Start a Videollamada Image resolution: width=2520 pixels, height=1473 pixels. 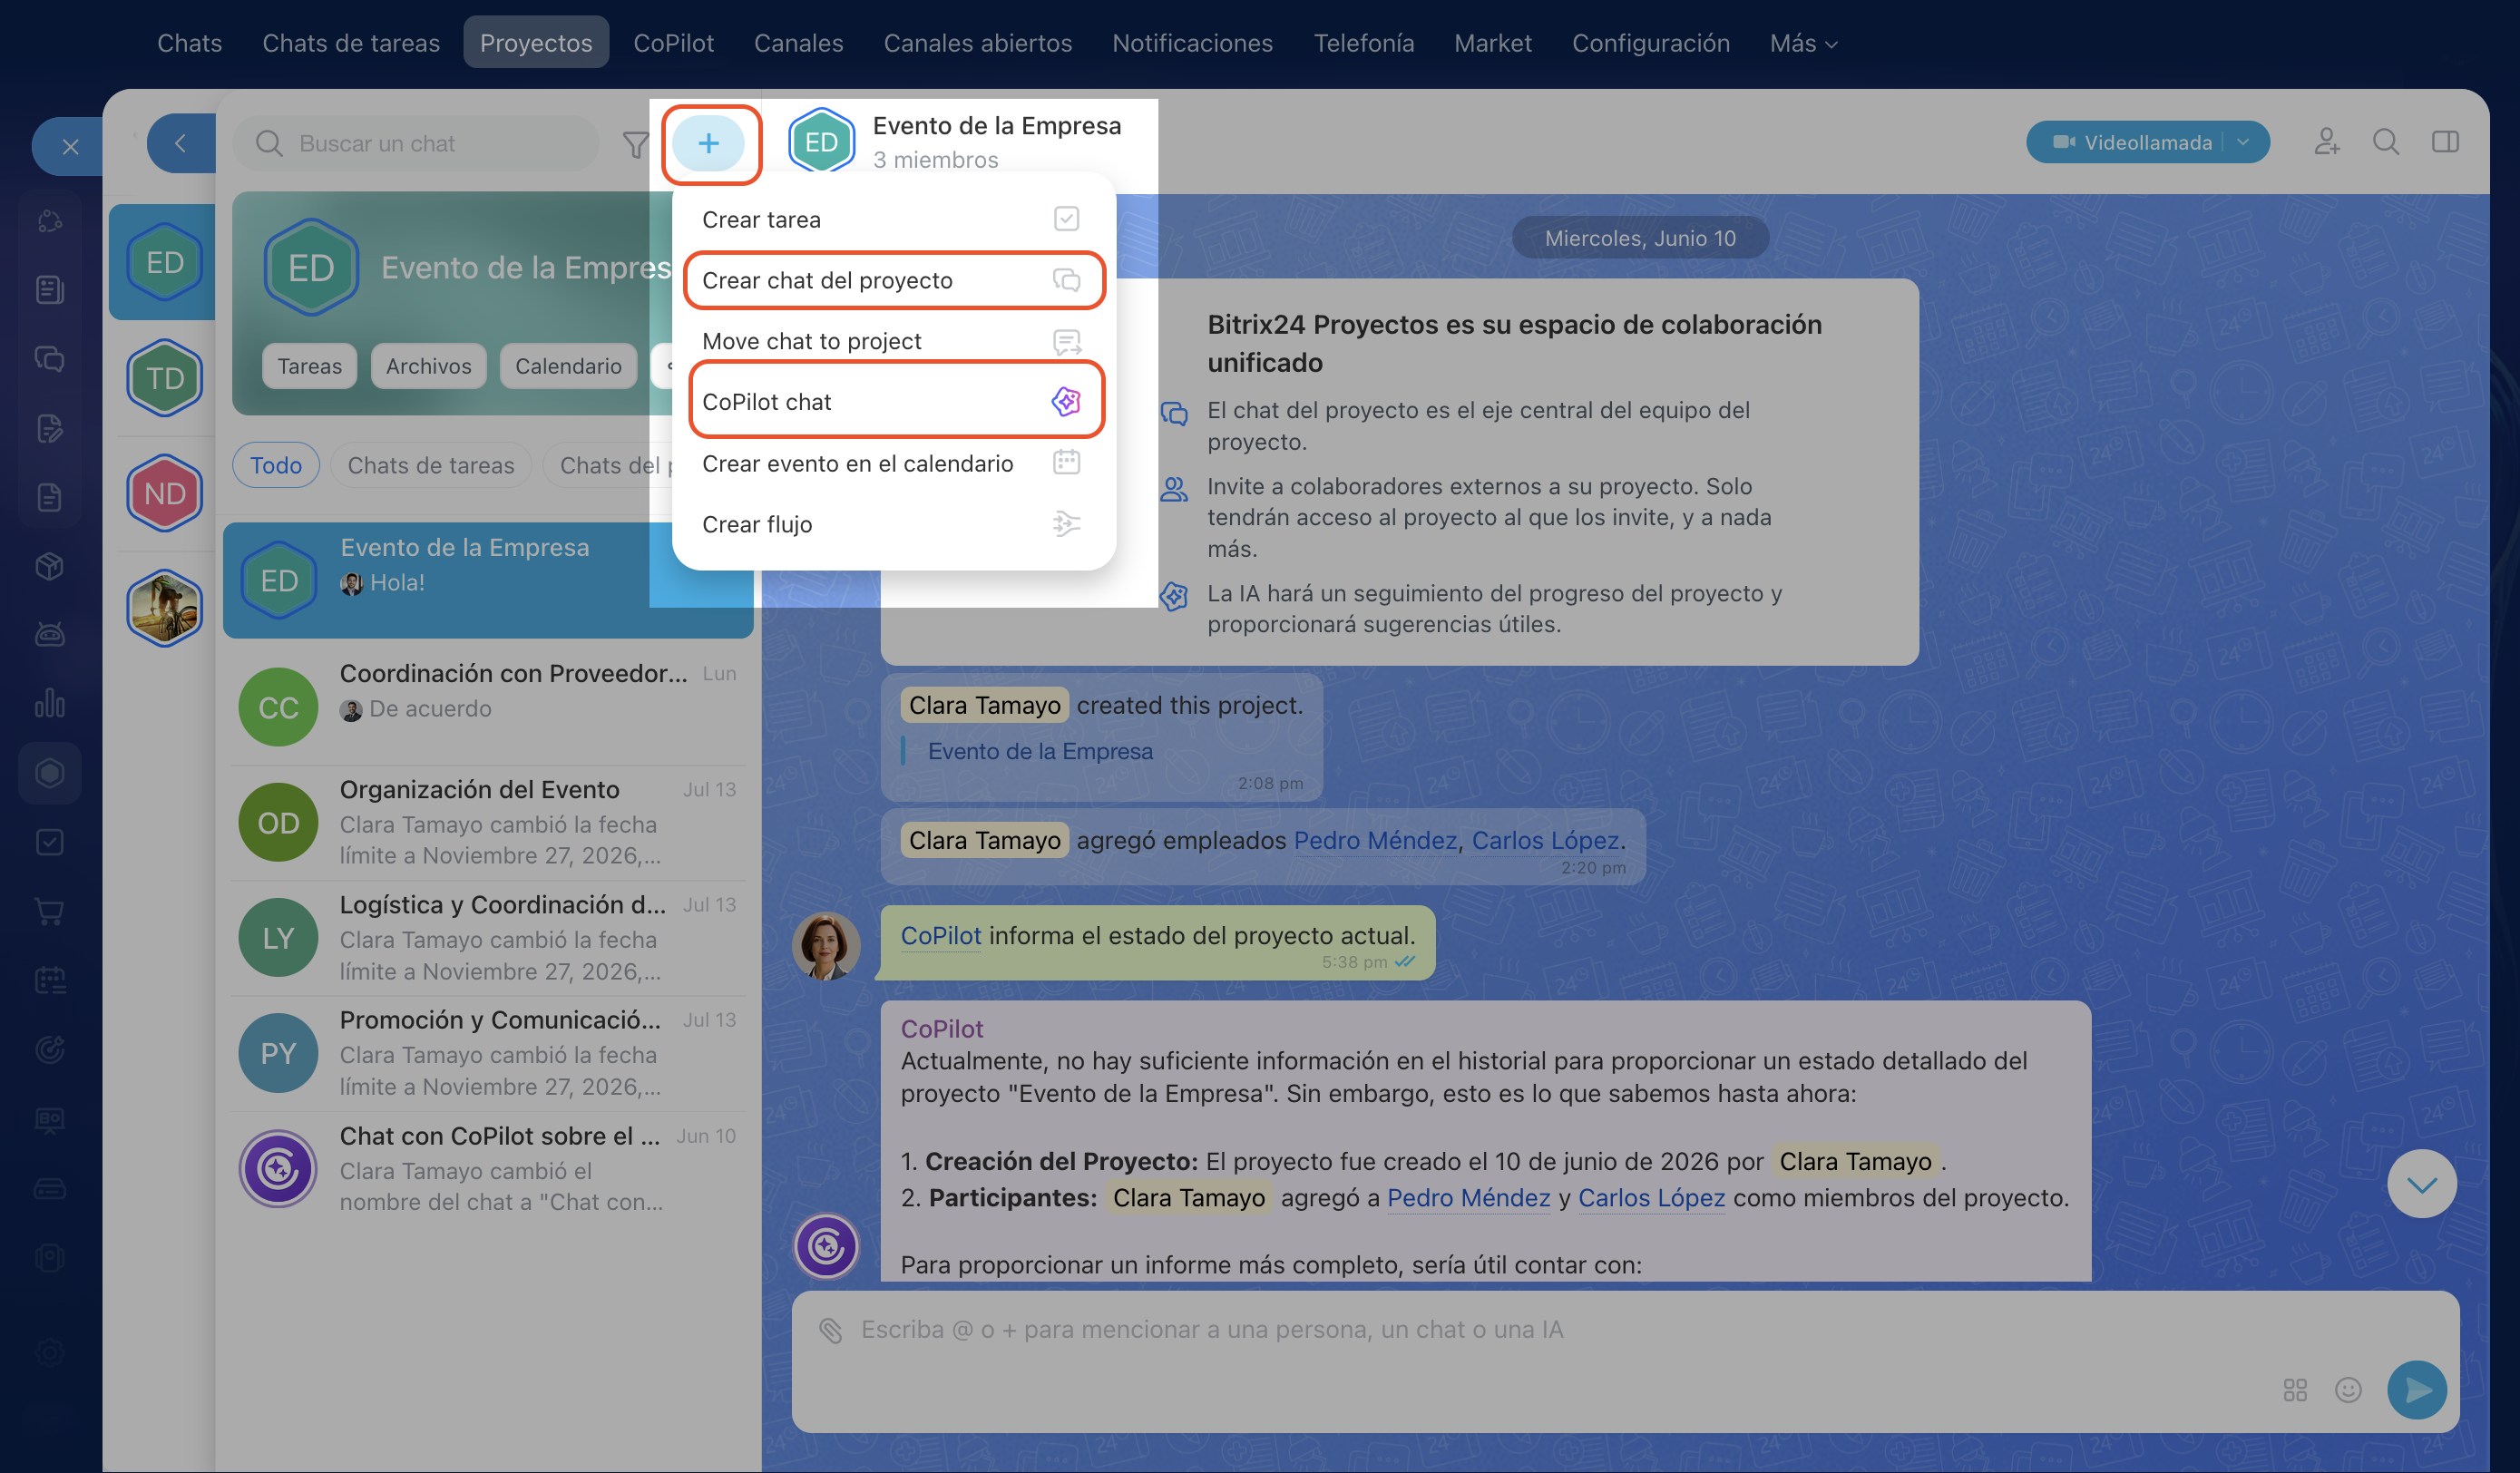[x=2131, y=142]
